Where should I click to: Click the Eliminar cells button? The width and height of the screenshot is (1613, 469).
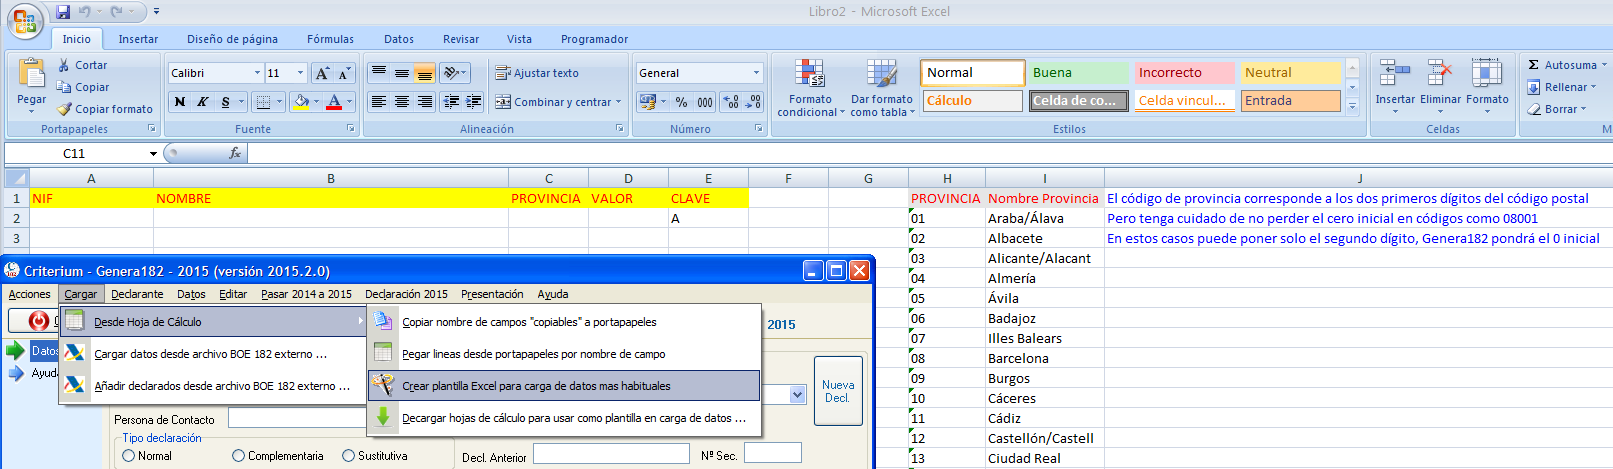[x=1440, y=86]
